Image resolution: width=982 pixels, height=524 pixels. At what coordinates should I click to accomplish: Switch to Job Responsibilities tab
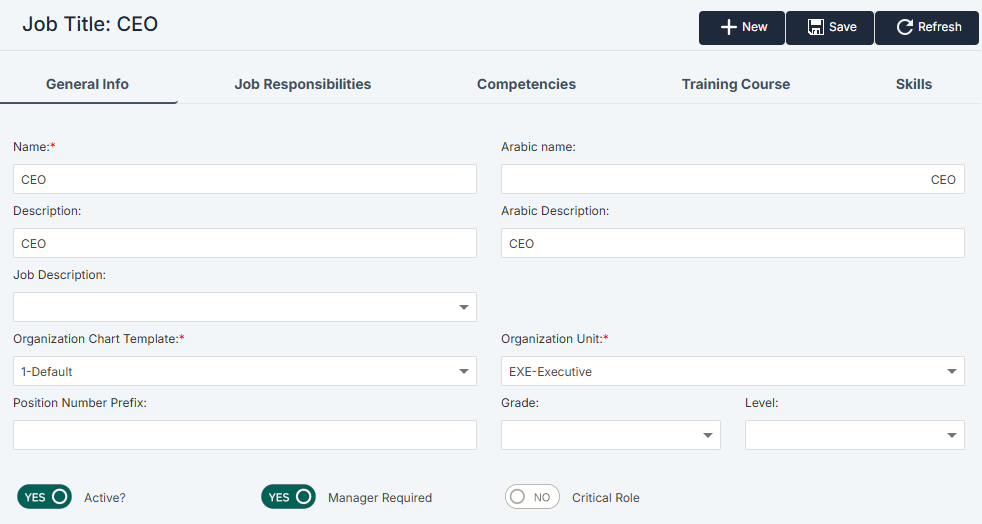tap(303, 84)
